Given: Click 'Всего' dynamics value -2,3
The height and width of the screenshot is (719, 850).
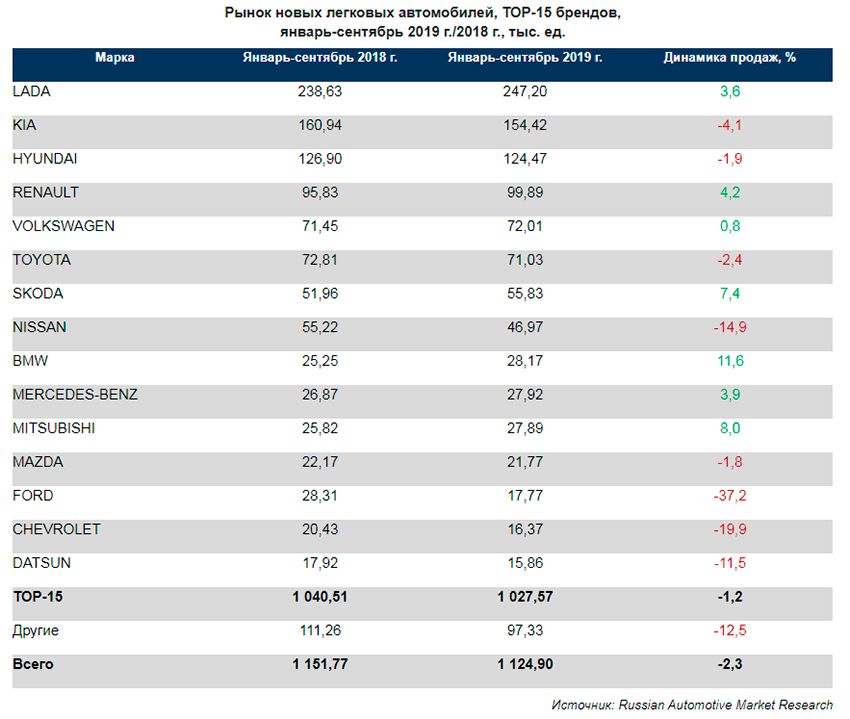Looking at the screenshot, I should pyautogui.click(x=730, y=664).
